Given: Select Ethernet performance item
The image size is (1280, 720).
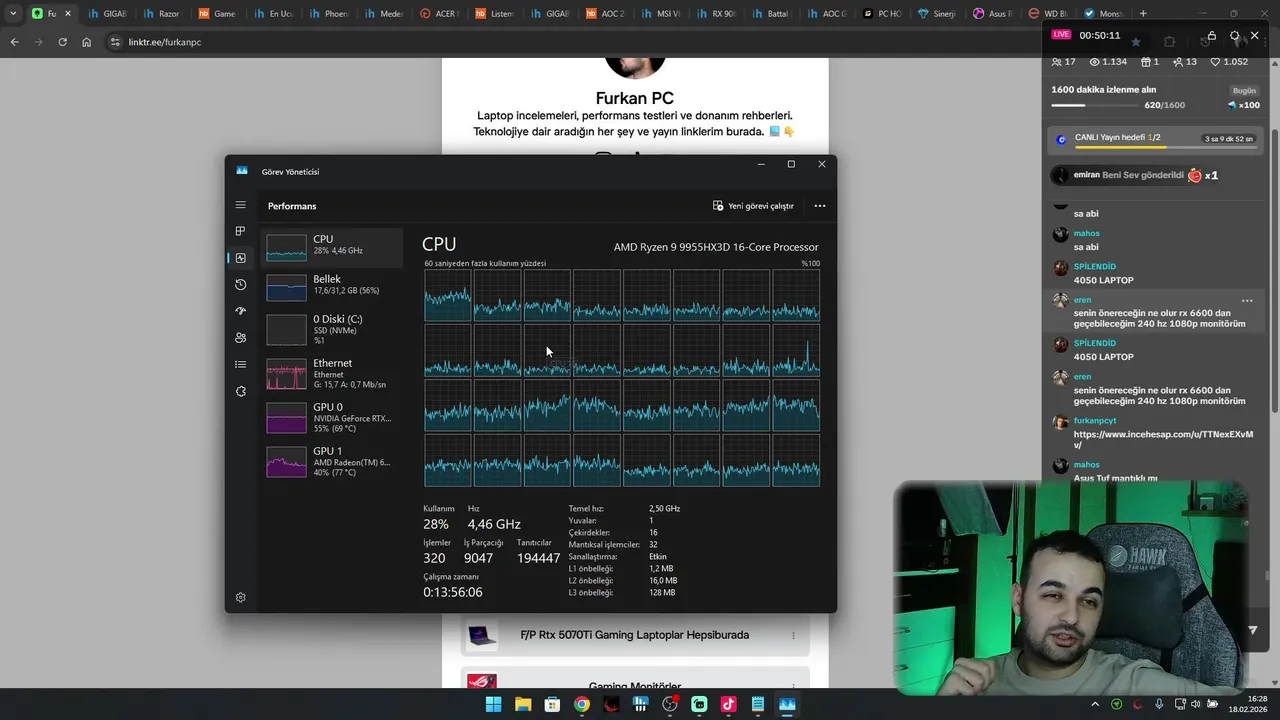Looking at the screenshot, I should point(332,373).
